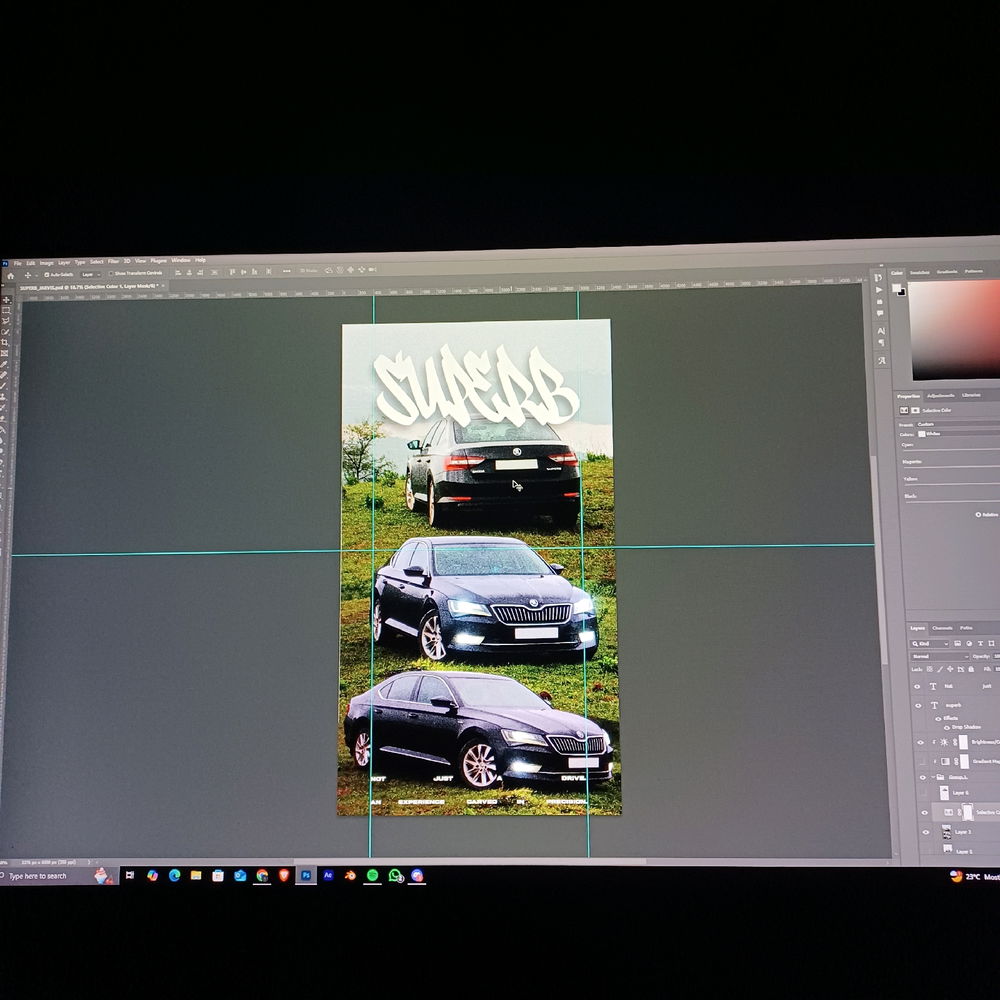The height and width of the screenshot is (1000, 1000).
Task: Filter layers by type layers icon
Action: pos(980,643)
